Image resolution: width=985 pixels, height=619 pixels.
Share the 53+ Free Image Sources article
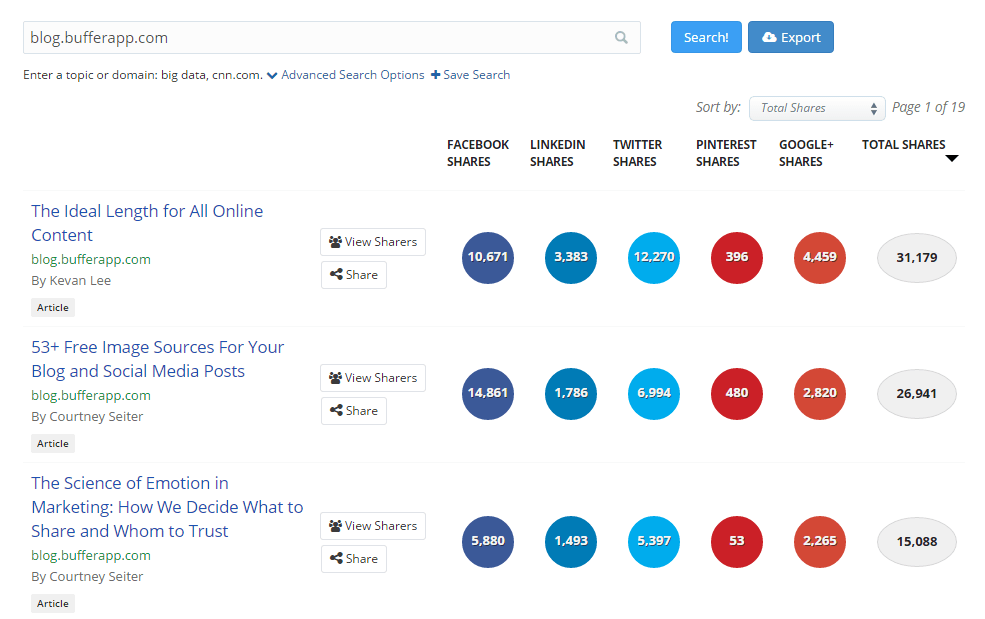(x=354, y=411)
